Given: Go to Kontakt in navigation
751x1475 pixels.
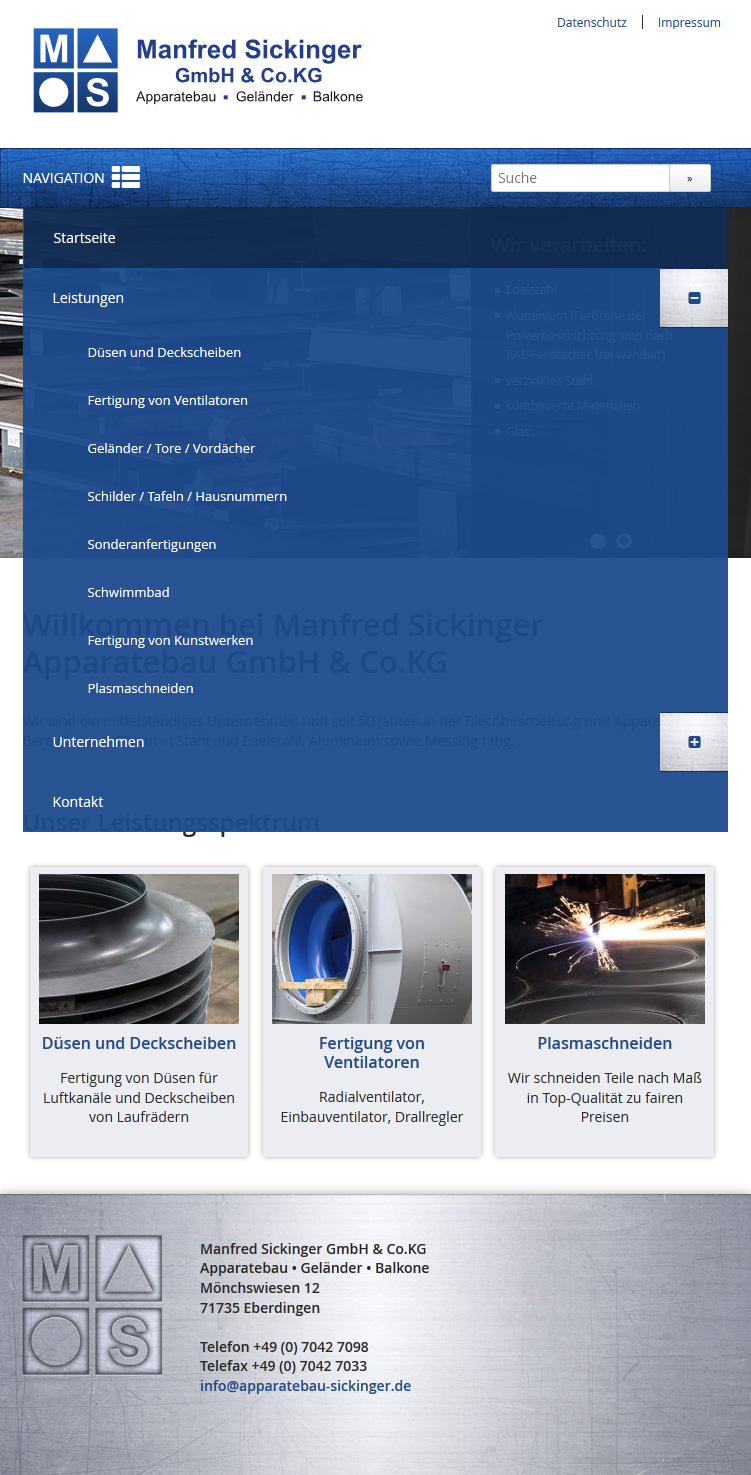Looking at the screenshot, I should click(x=78, y=802).
